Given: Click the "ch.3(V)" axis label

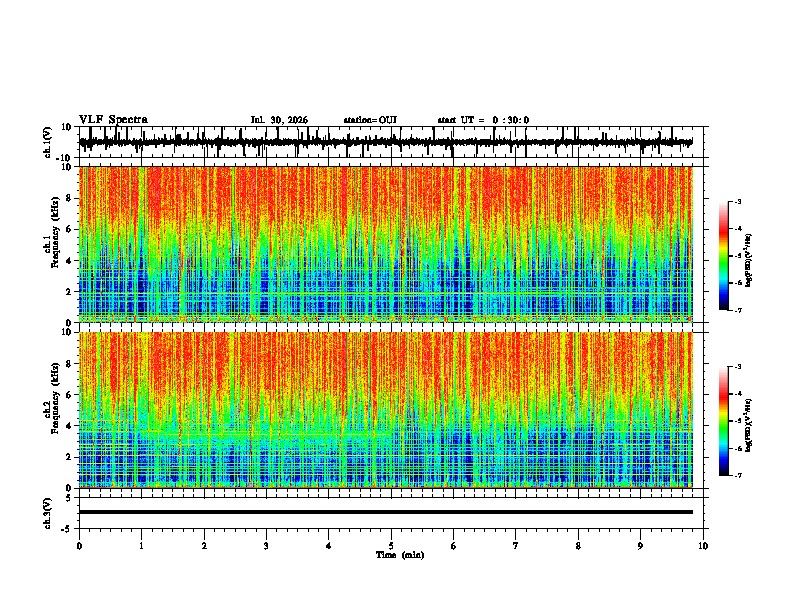Looking at the screenshot, I should coord(48,513).
